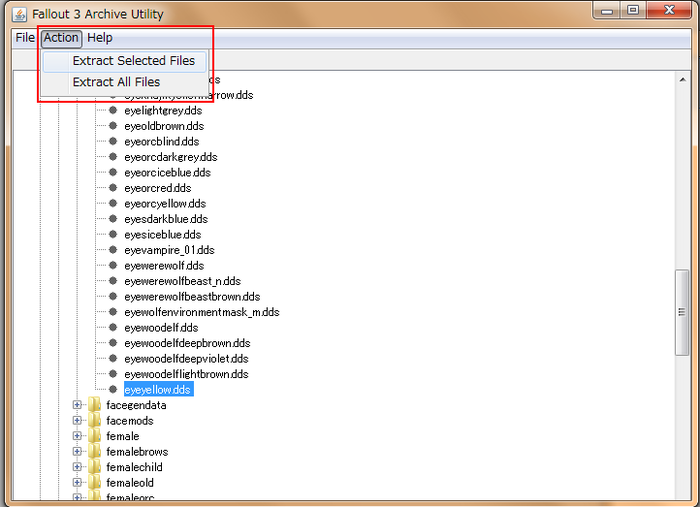
Task: Select the facemods folder icon
Action: 95,420
